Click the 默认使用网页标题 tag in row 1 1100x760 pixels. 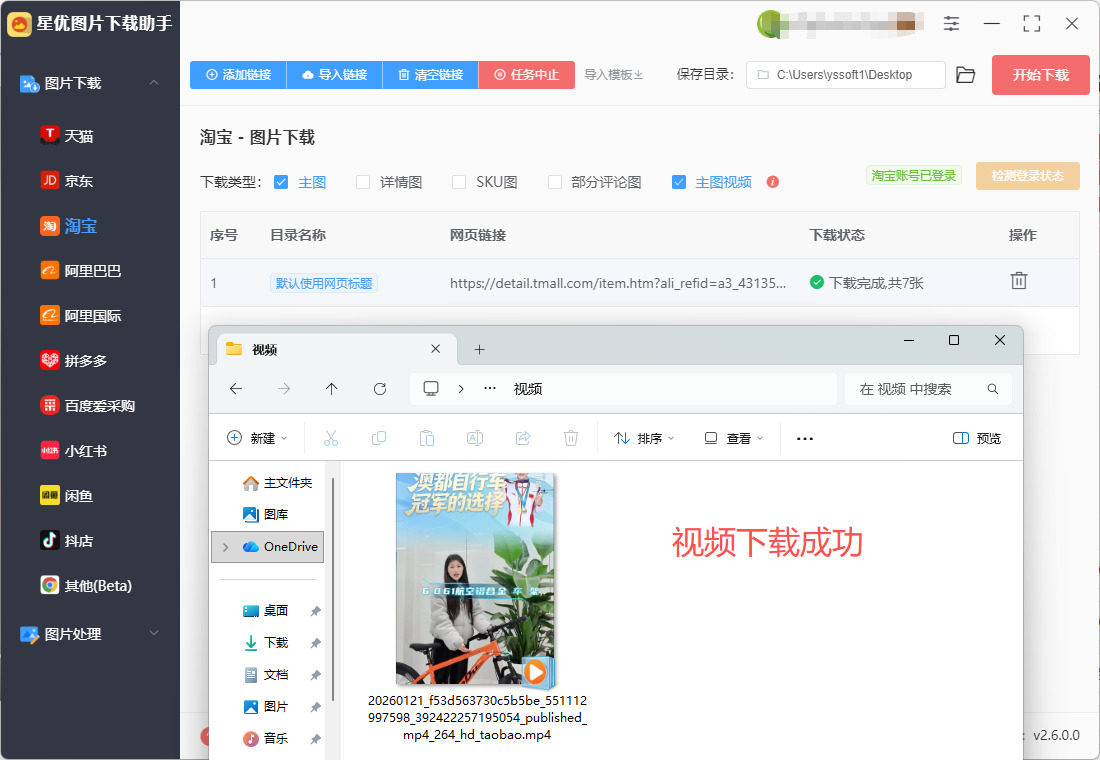pos(324,283)
